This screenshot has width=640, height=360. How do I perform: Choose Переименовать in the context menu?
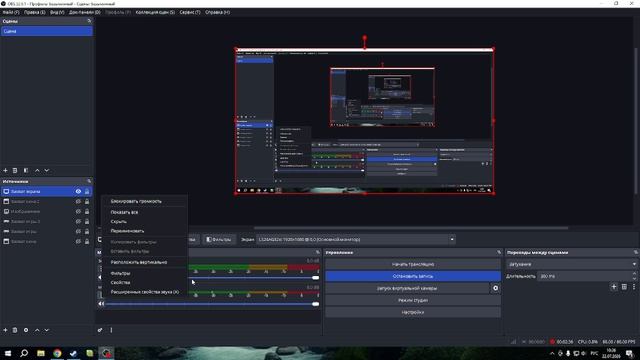click(x=144, y=231)
